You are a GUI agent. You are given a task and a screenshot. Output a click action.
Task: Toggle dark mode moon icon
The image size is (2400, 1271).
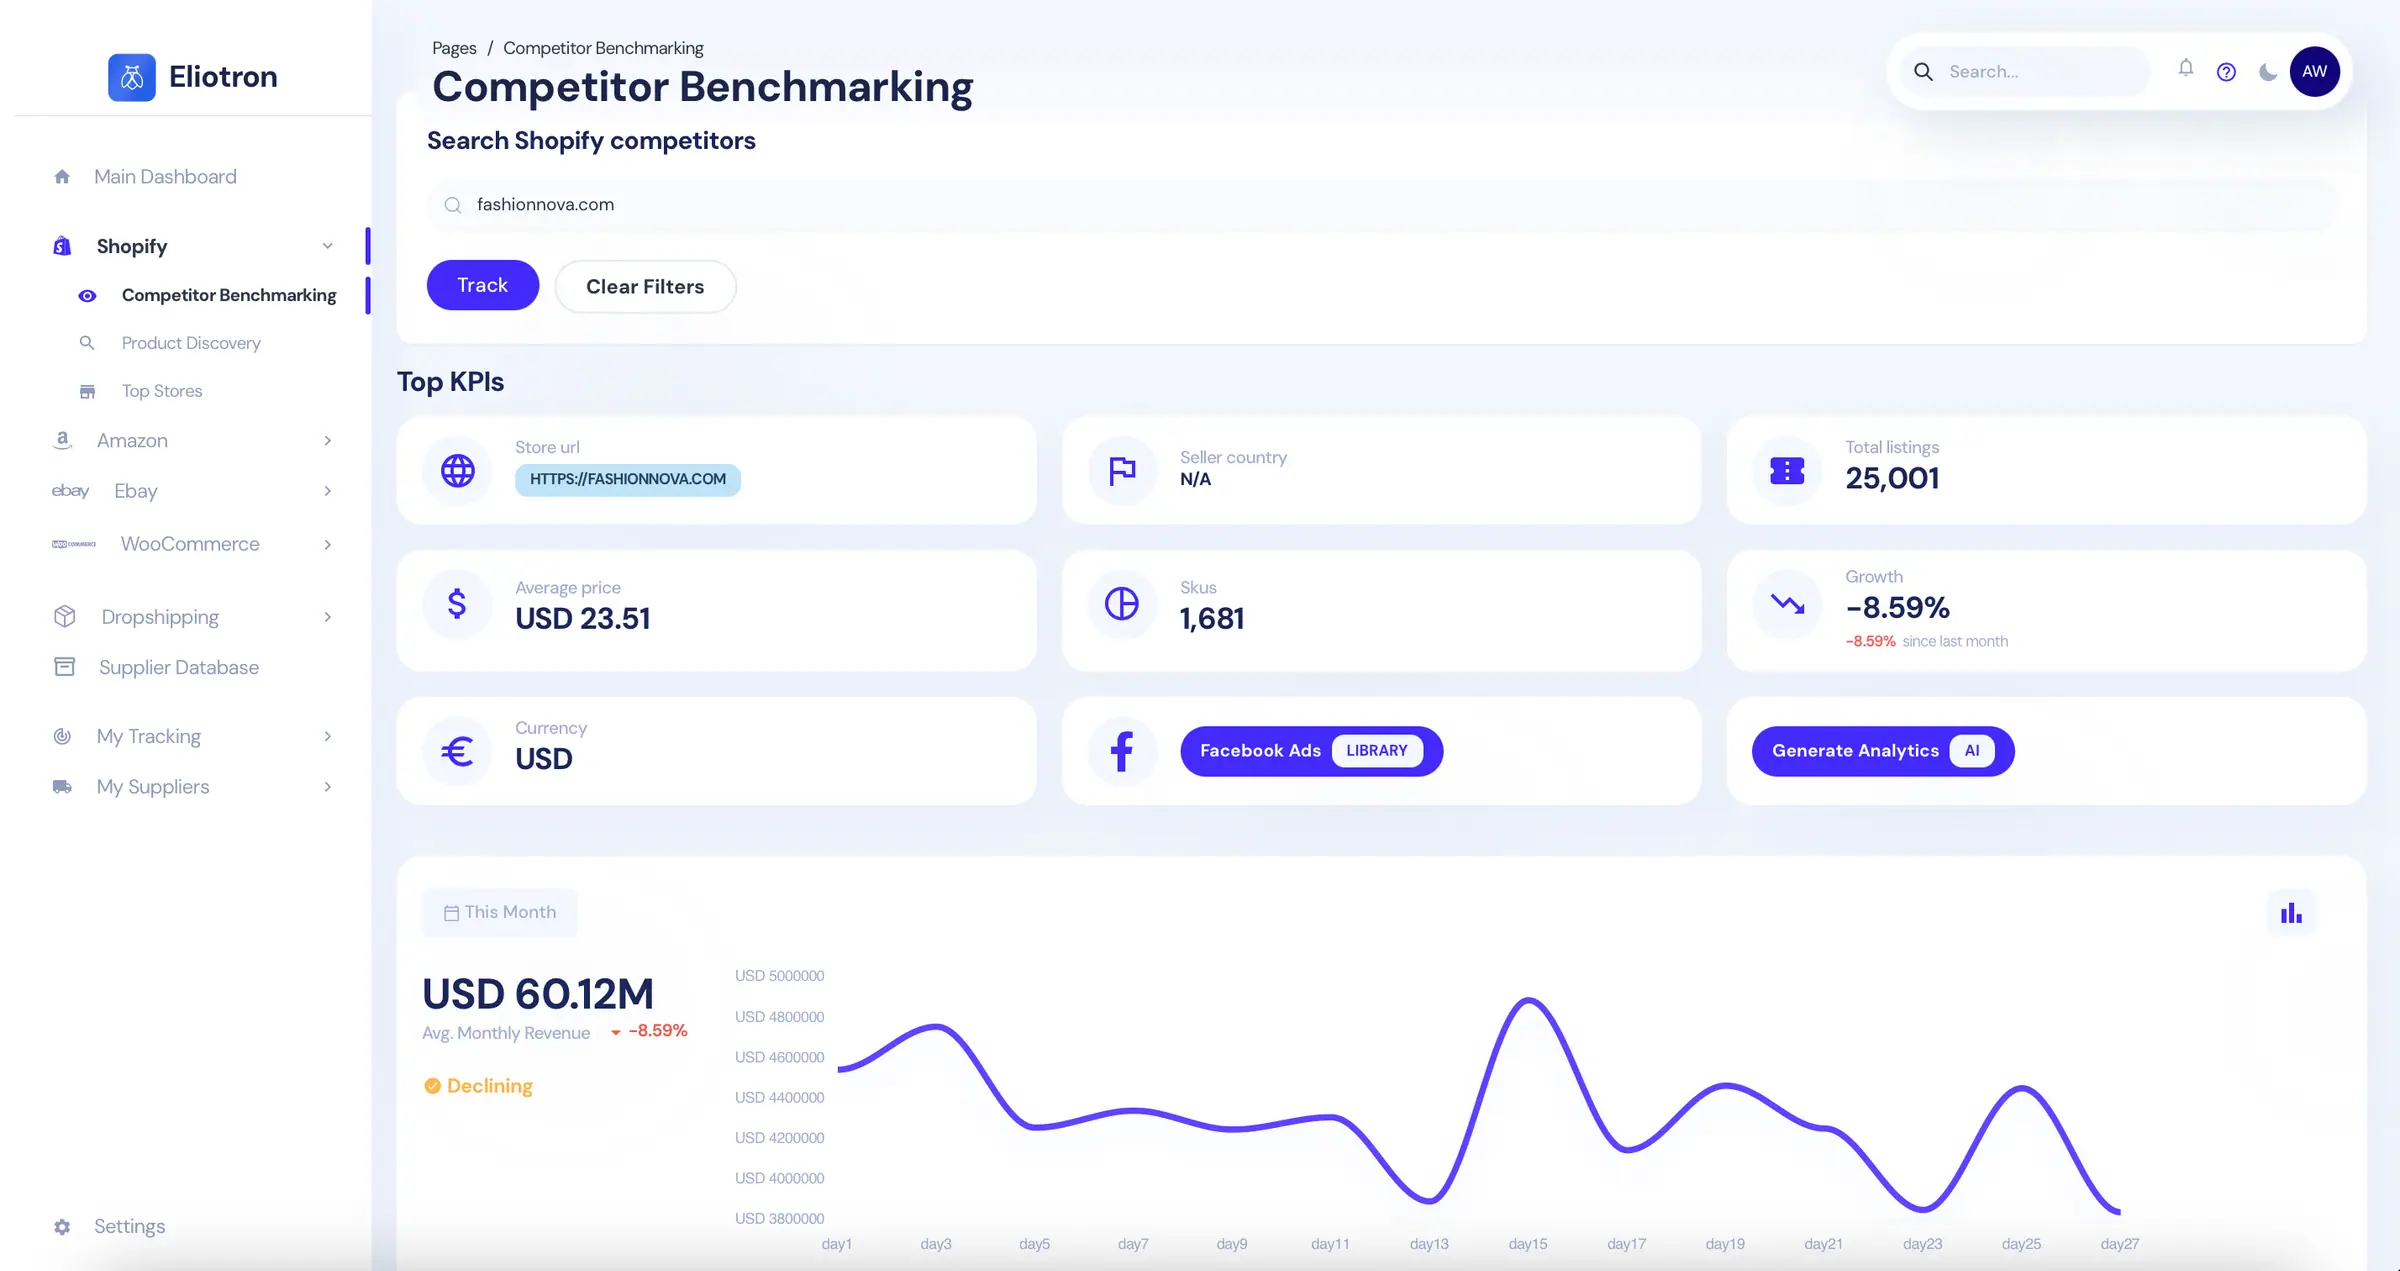(2268, 72)
